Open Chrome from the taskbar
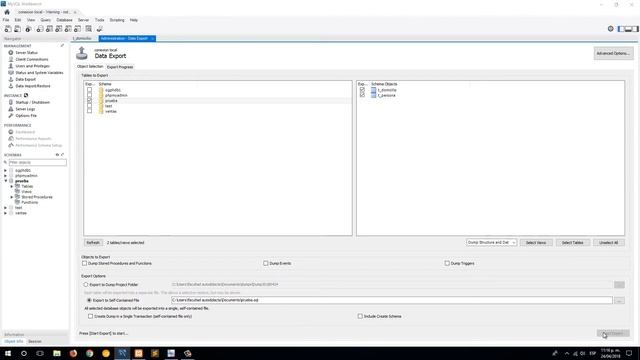Screen dimensions: 640x360 coord(89,353)
